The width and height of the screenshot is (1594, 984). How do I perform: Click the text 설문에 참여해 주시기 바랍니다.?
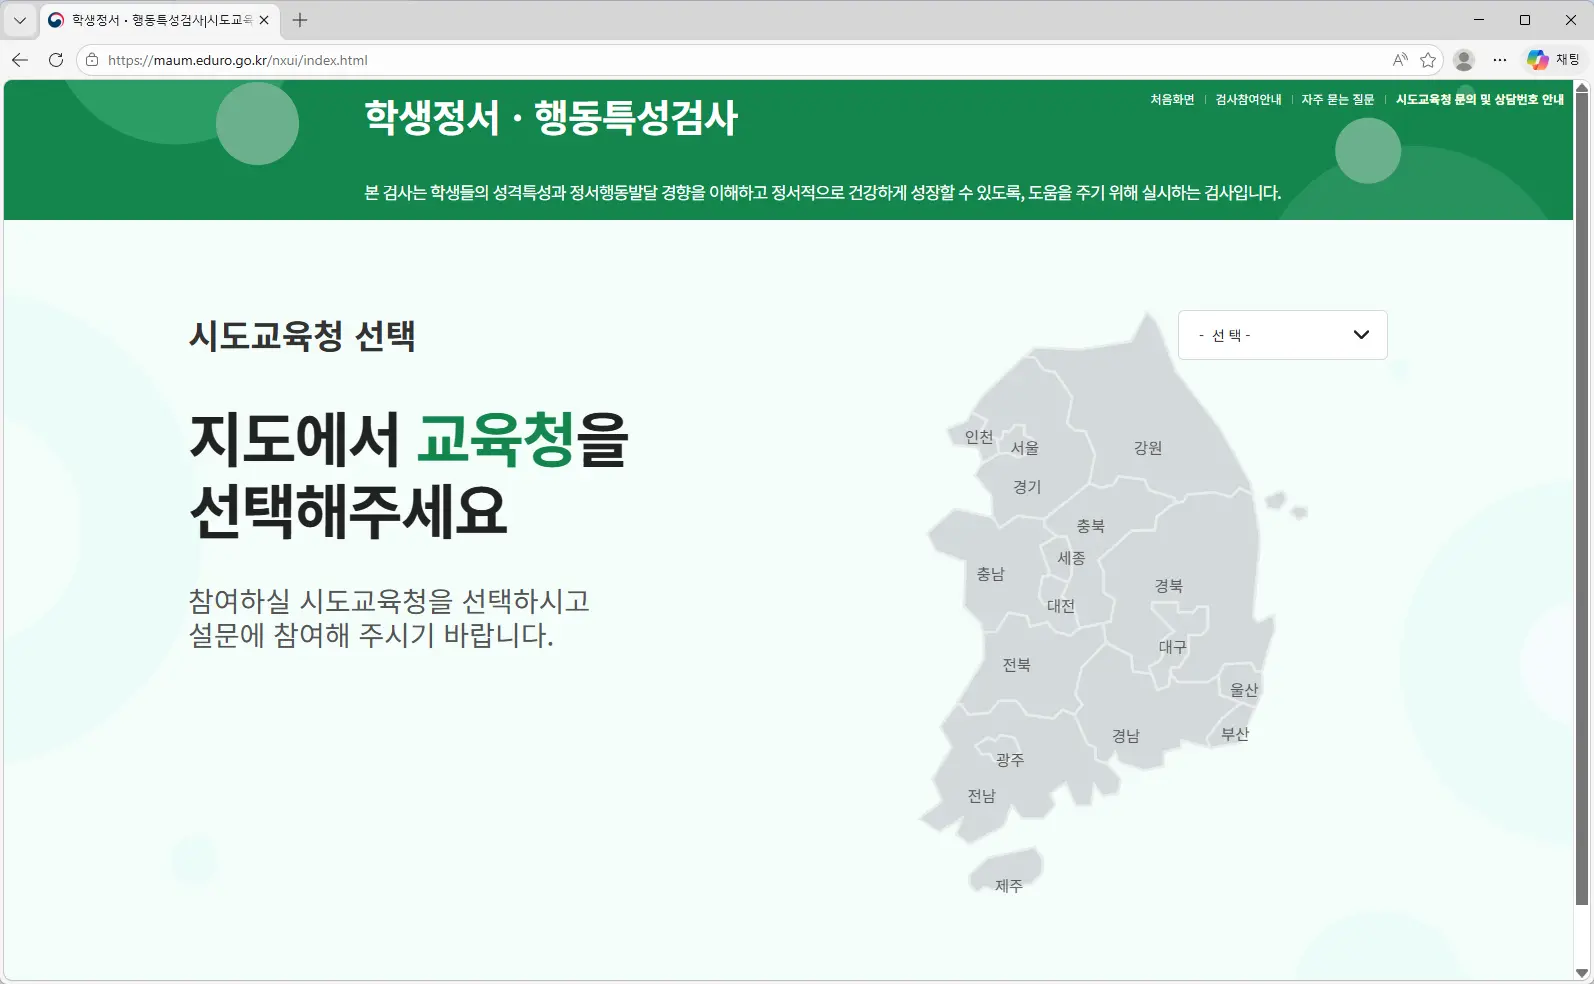371,635
